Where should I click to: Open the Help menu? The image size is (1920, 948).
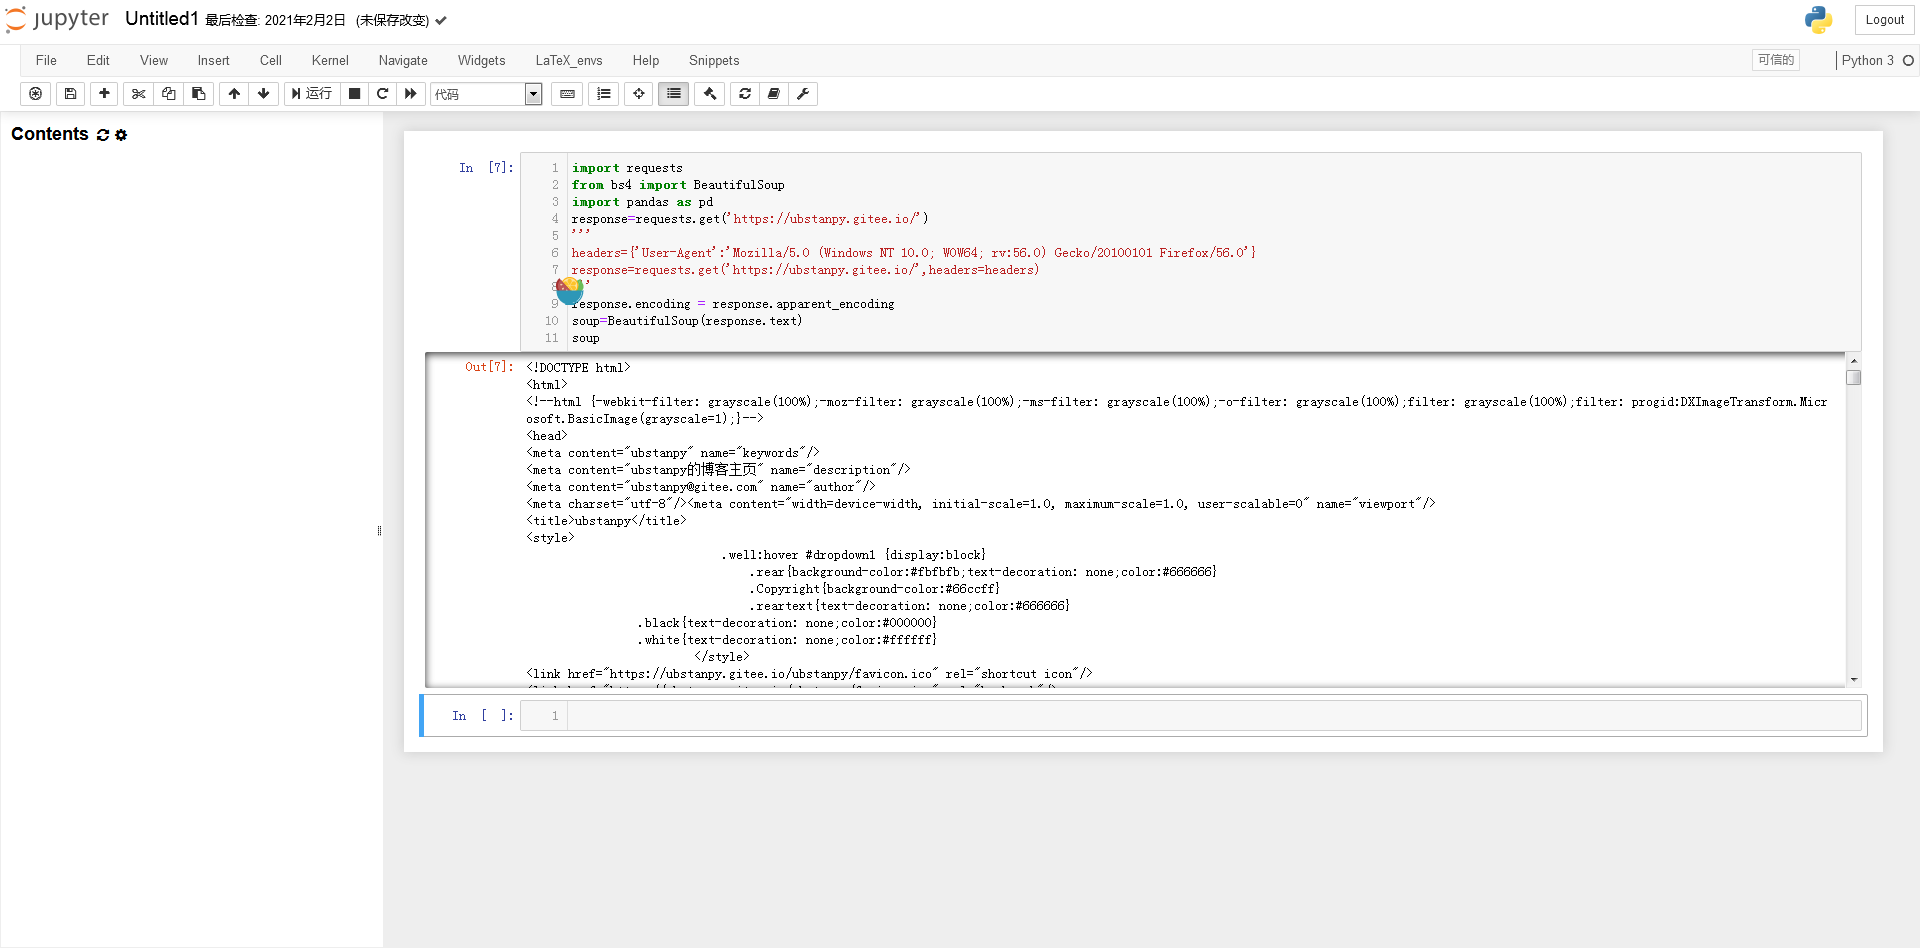tap(646, 61)
